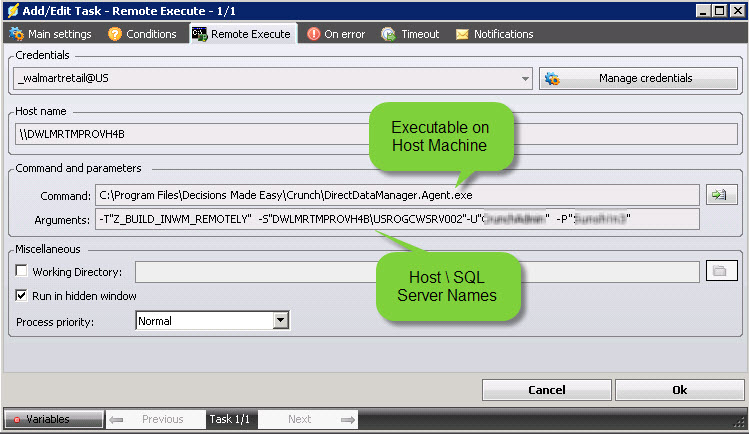Open the Process priority dropdown

pyautogui.click(x=281, y=321)
